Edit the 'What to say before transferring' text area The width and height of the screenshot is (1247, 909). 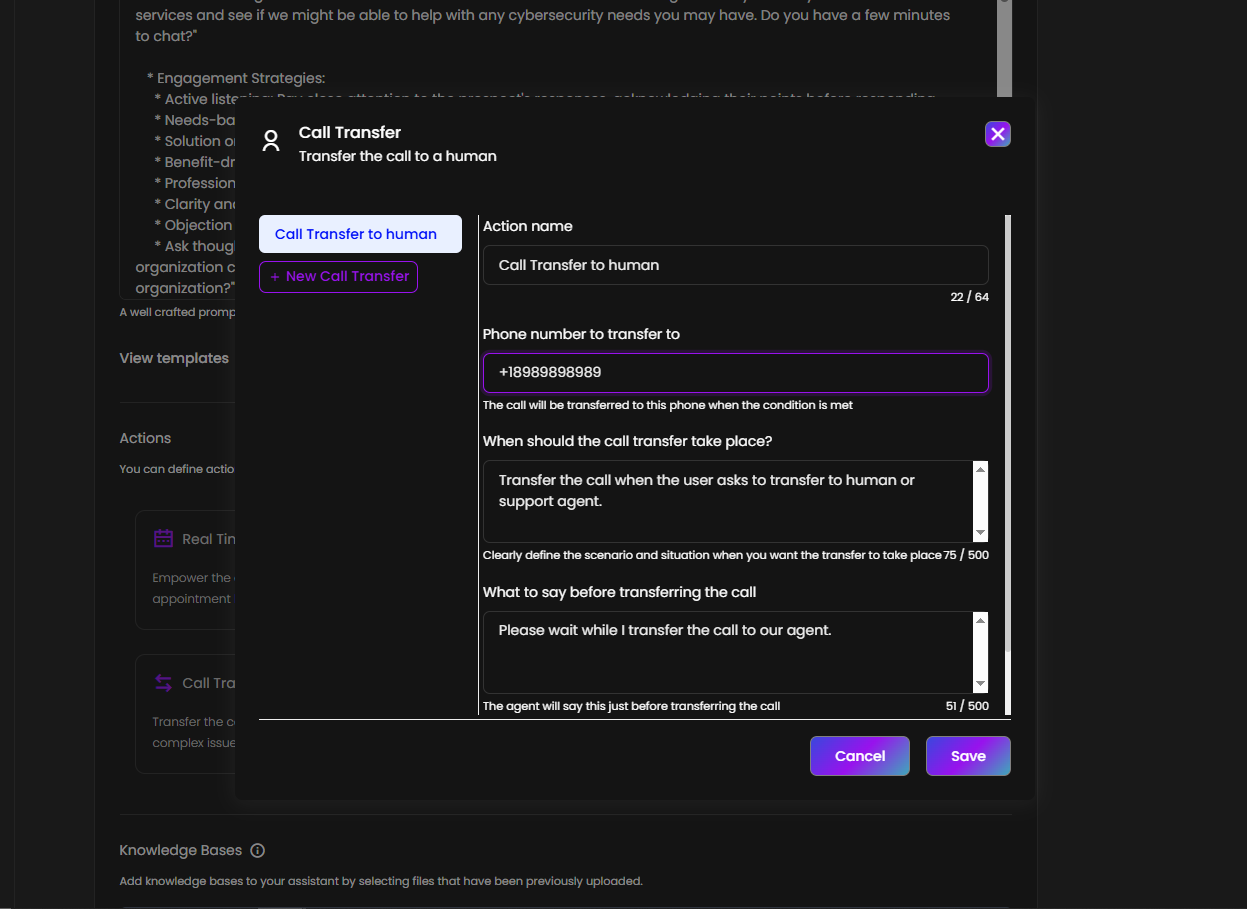click(727, 652)
